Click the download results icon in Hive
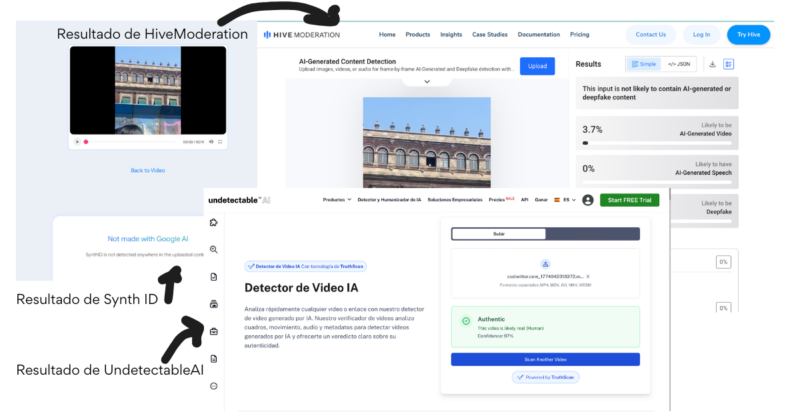The width and height of the screenshot is (800, 420). pos(712,64)
